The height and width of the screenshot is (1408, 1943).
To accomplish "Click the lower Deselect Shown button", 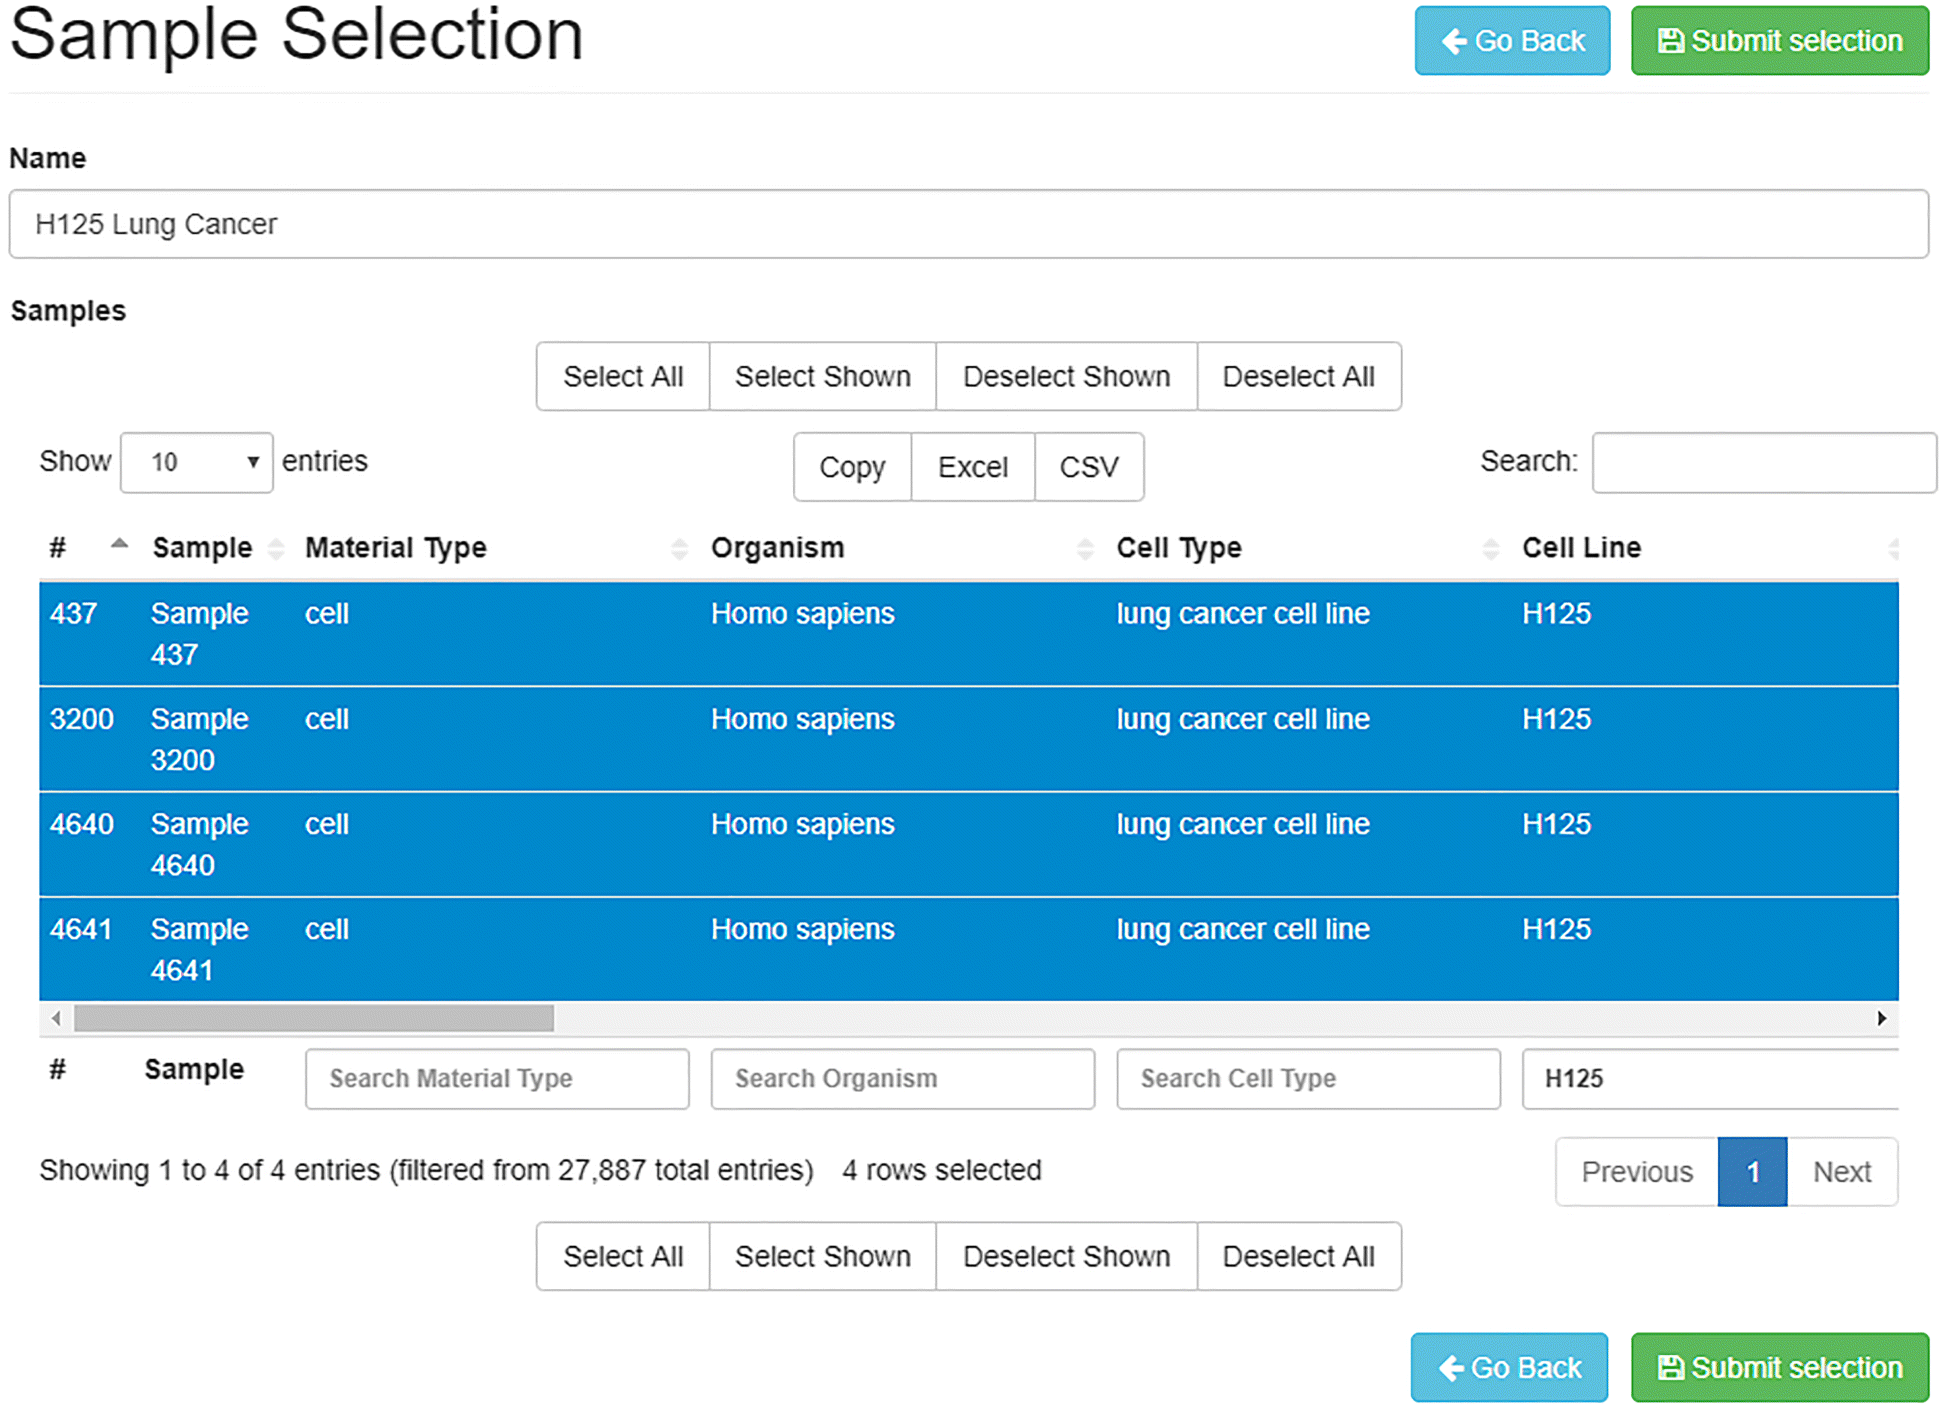I will (x=1066, y=1256).
